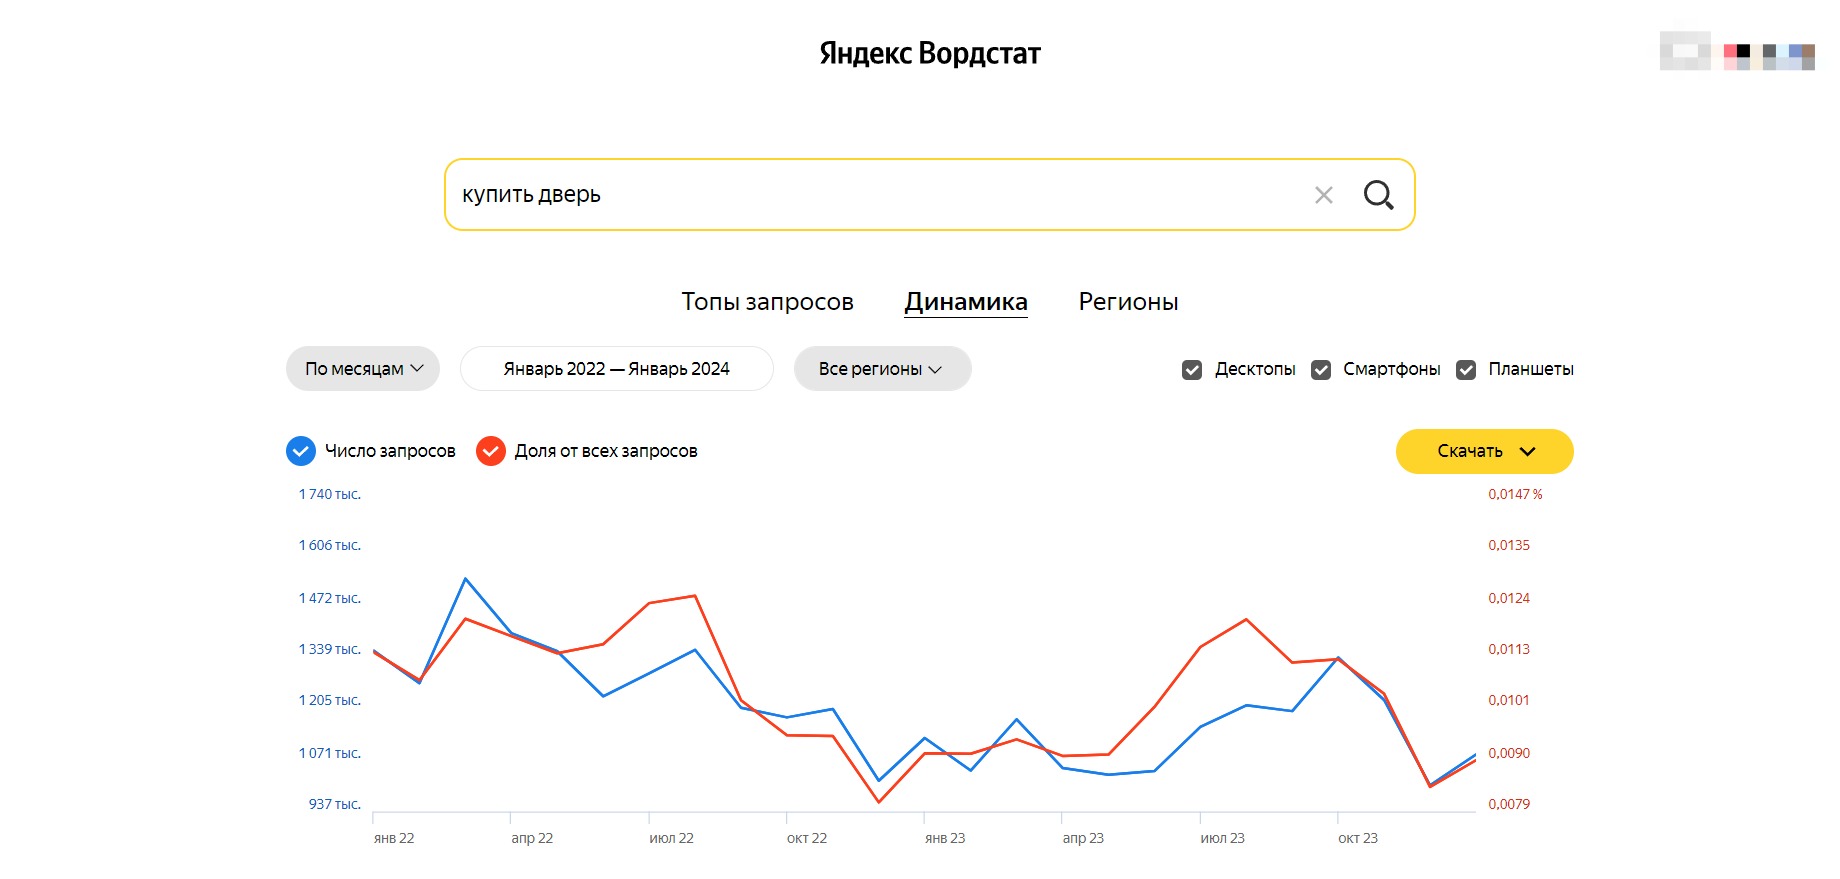Switch to the Топы запросов tab
The image size is (1840, 879).
coord(767,302)
